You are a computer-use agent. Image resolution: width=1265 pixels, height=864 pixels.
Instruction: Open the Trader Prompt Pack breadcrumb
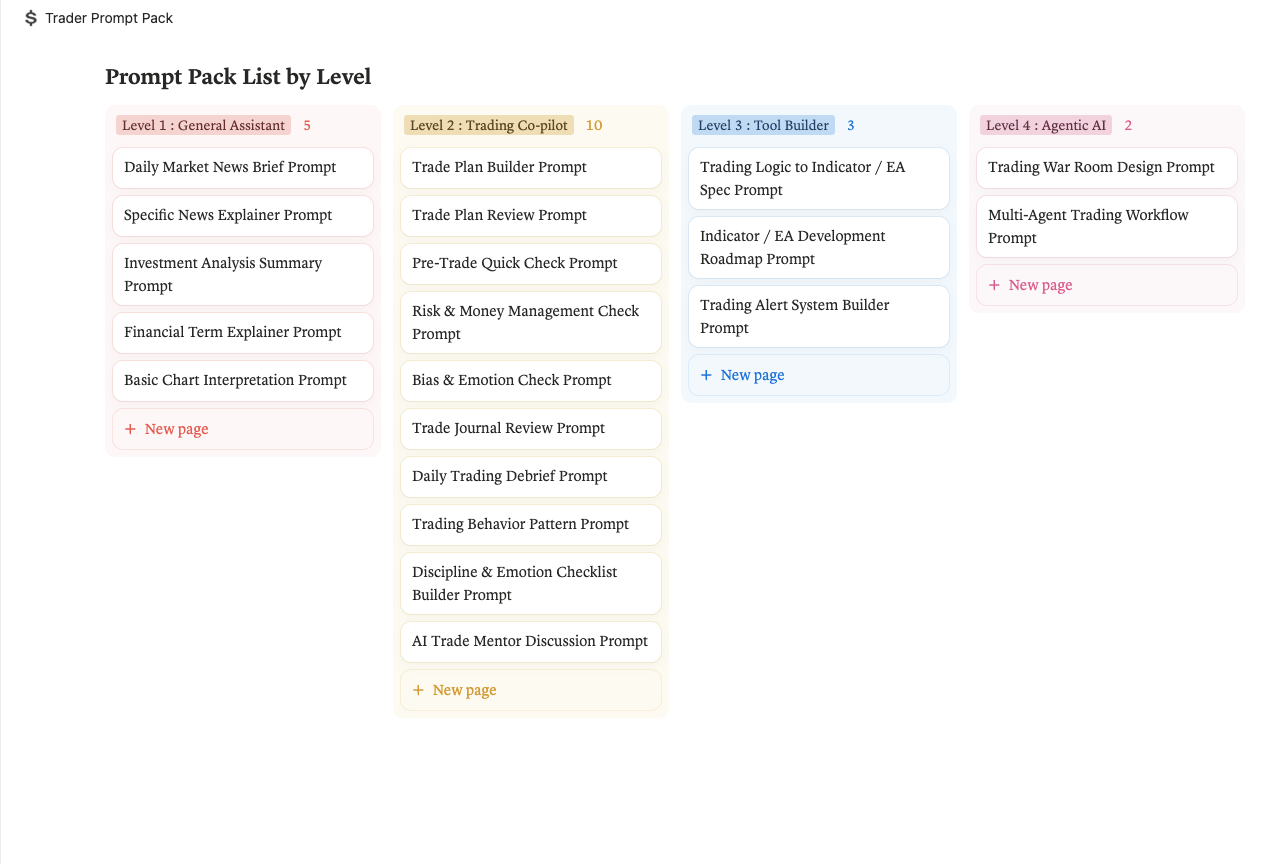point(109,18)
